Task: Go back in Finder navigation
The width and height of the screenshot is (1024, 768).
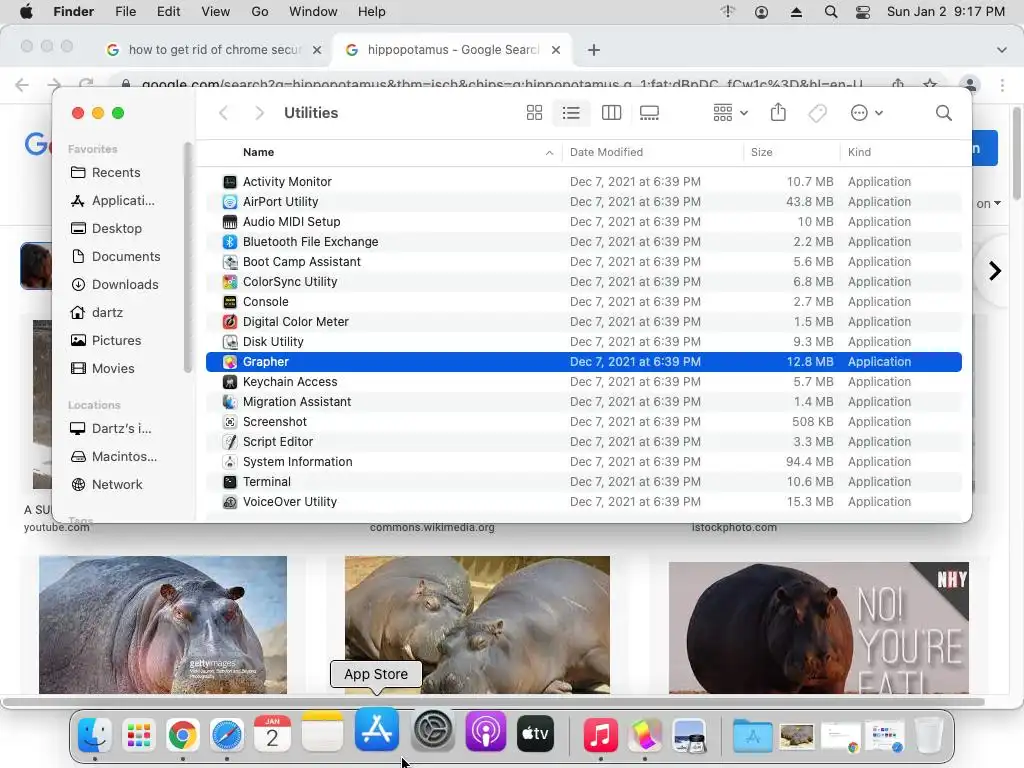Action: click(224, 113)
